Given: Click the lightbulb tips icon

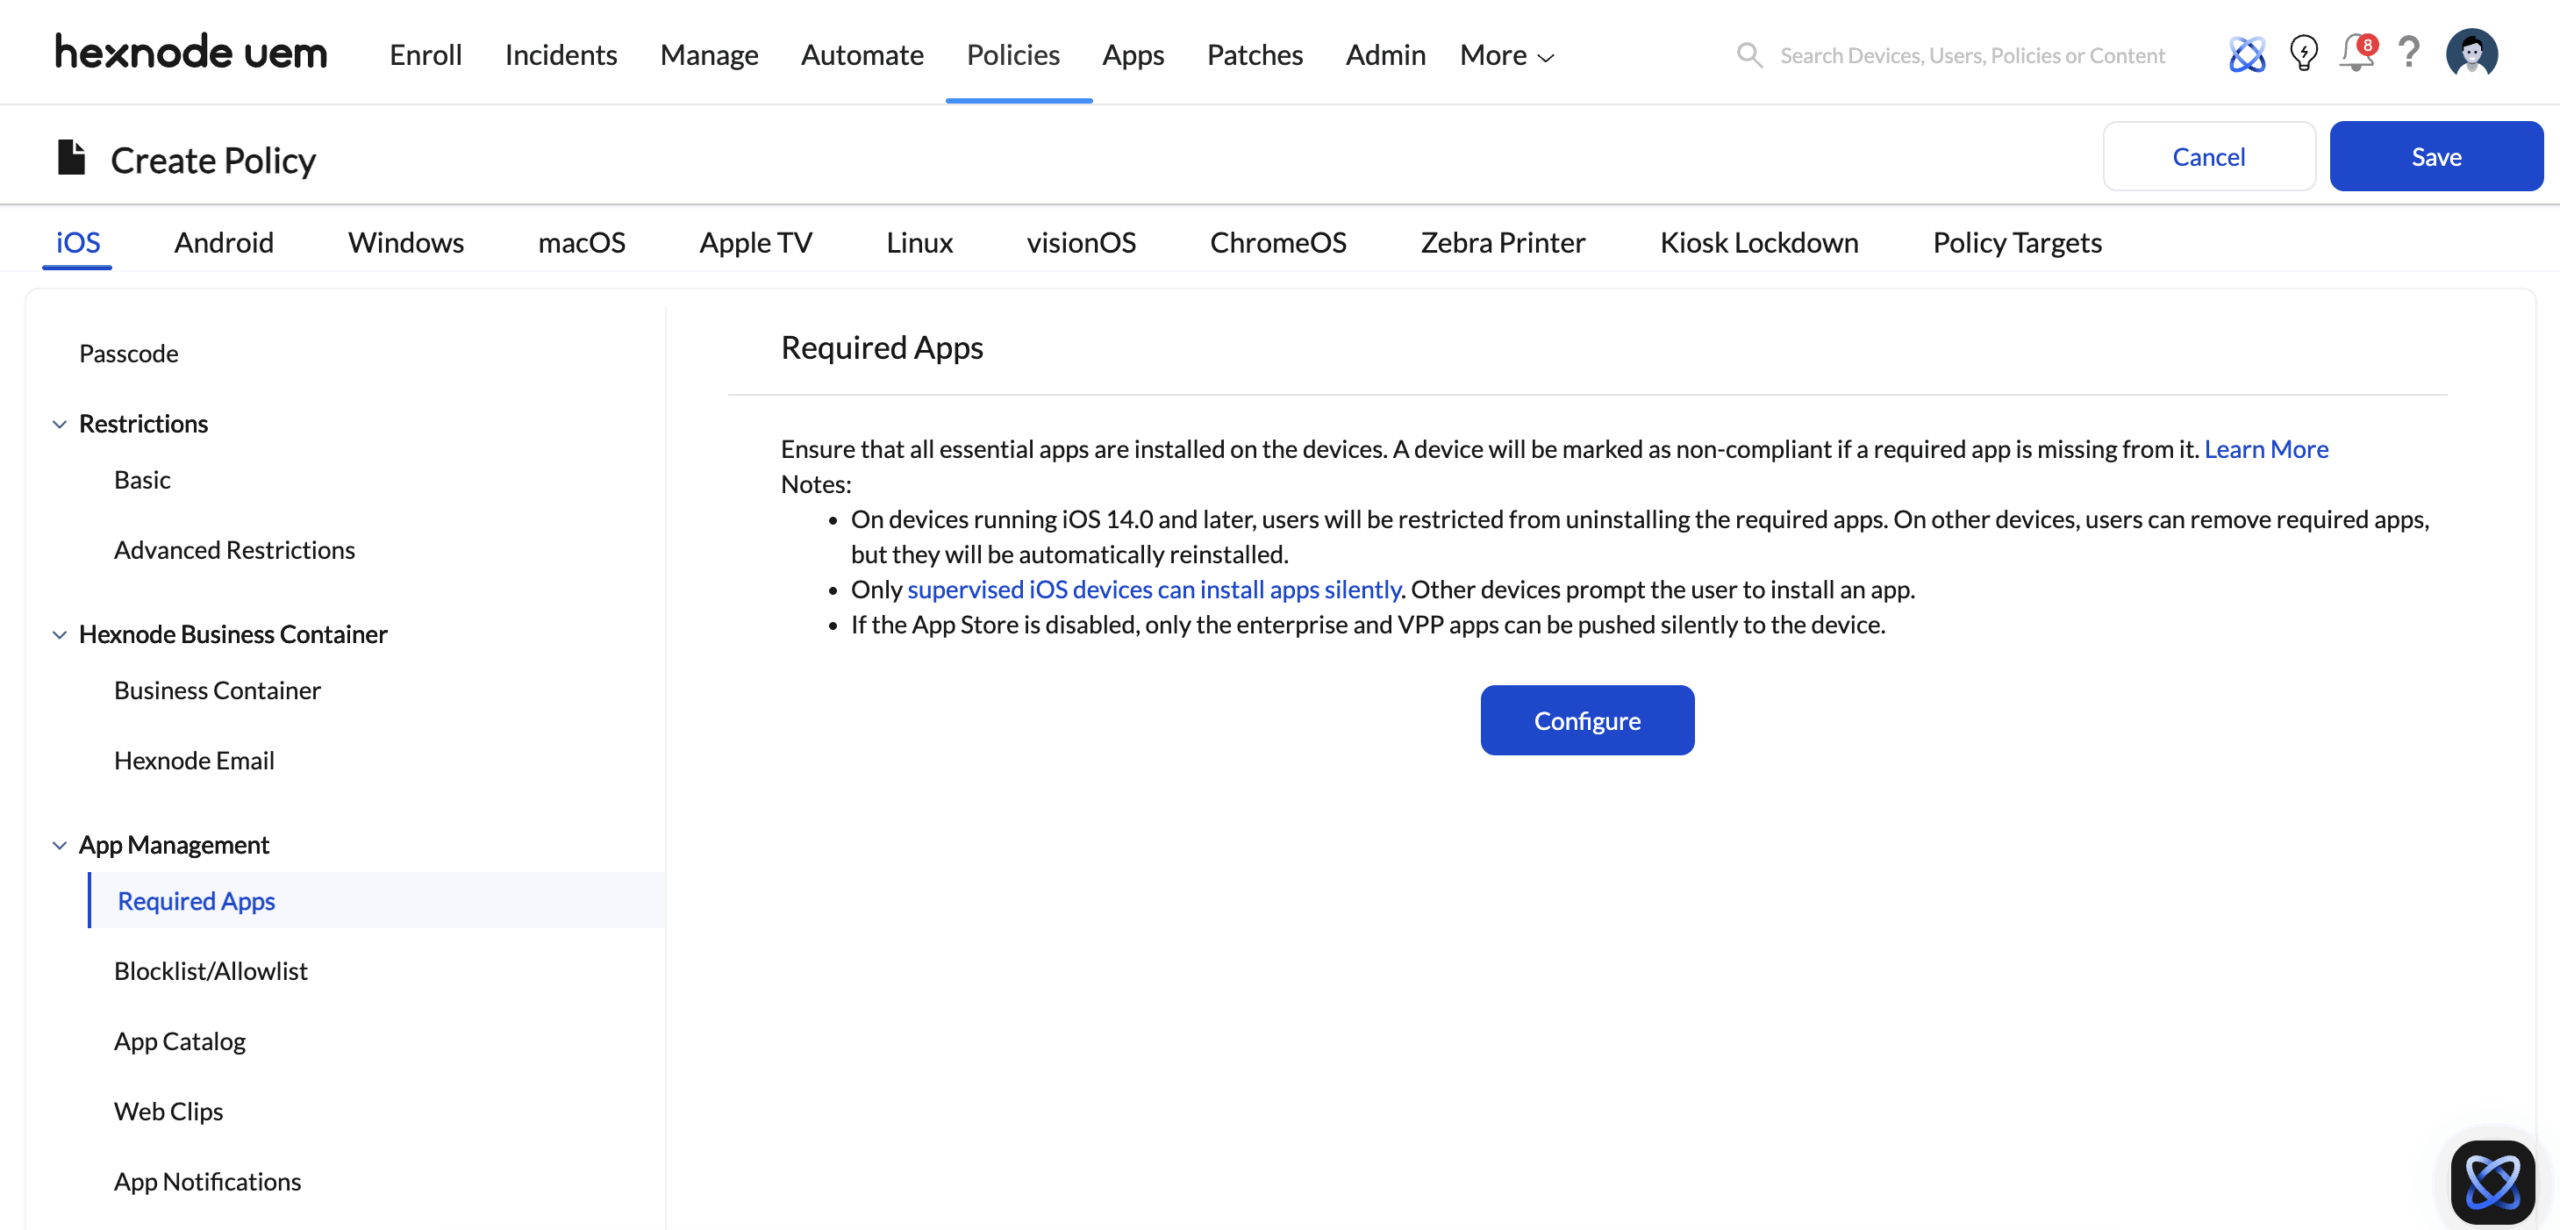Looking at the screenshot, I should (2303, 53).
